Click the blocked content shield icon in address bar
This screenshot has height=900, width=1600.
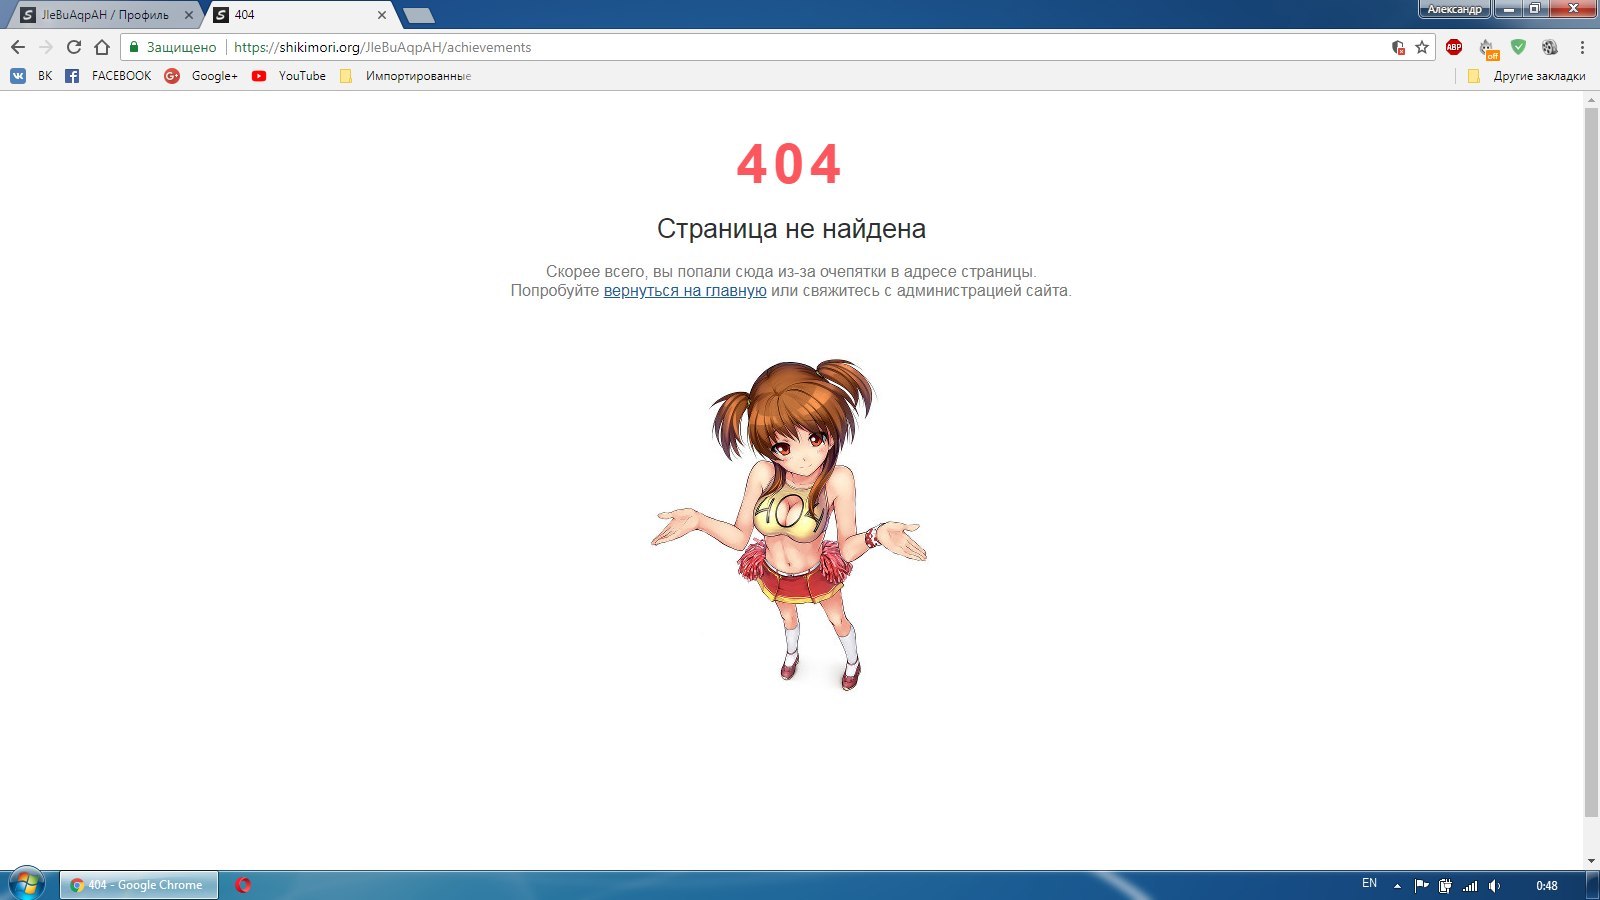(x=1398, y=47)
